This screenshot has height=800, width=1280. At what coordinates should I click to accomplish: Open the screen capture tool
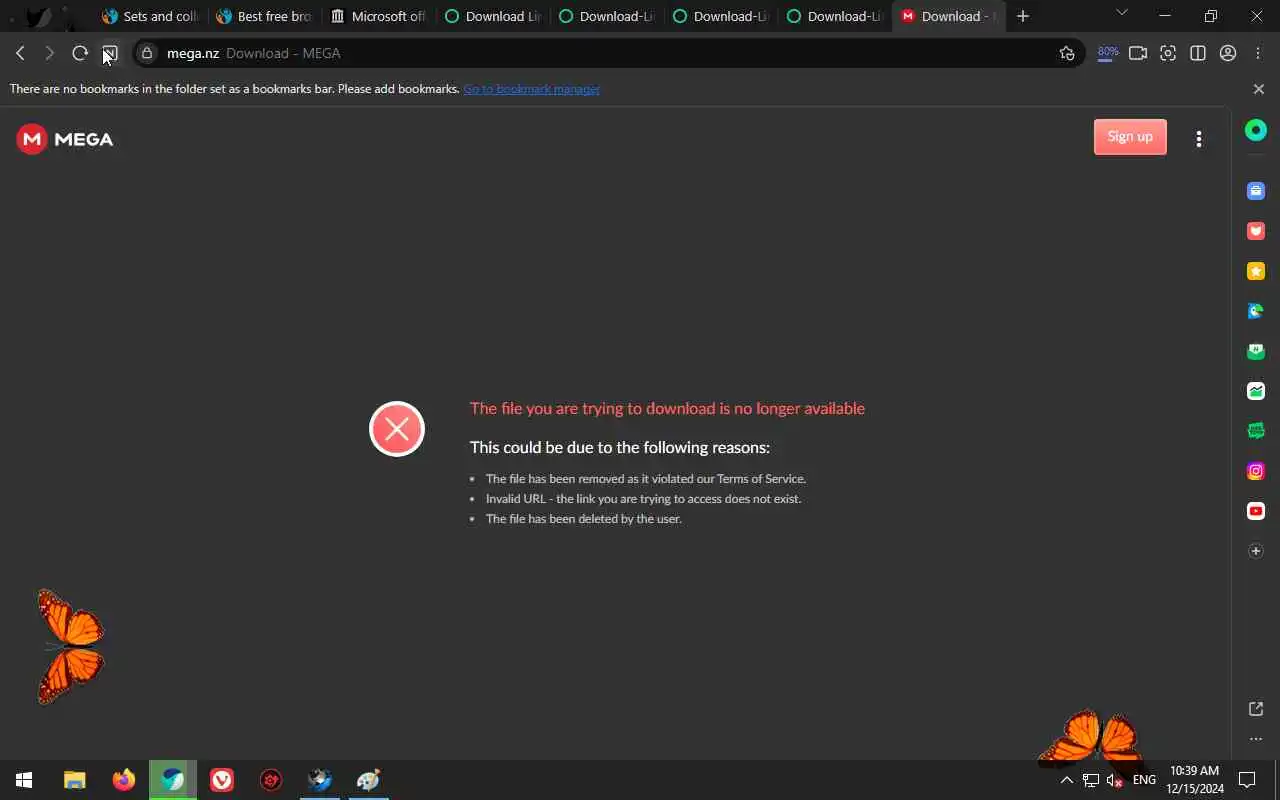pyautogui.click(x=1168, y=53)
